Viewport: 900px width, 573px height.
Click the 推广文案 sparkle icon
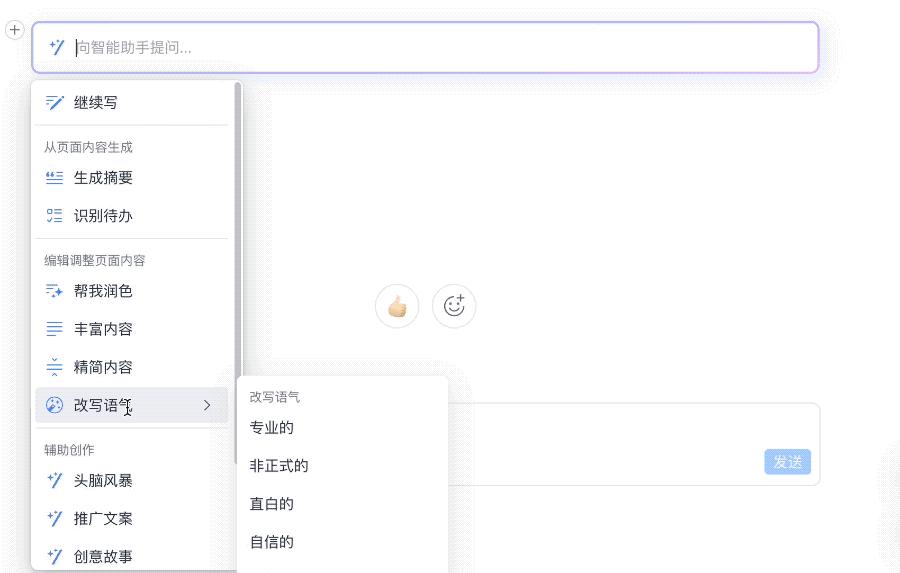(x=55, y=518)
